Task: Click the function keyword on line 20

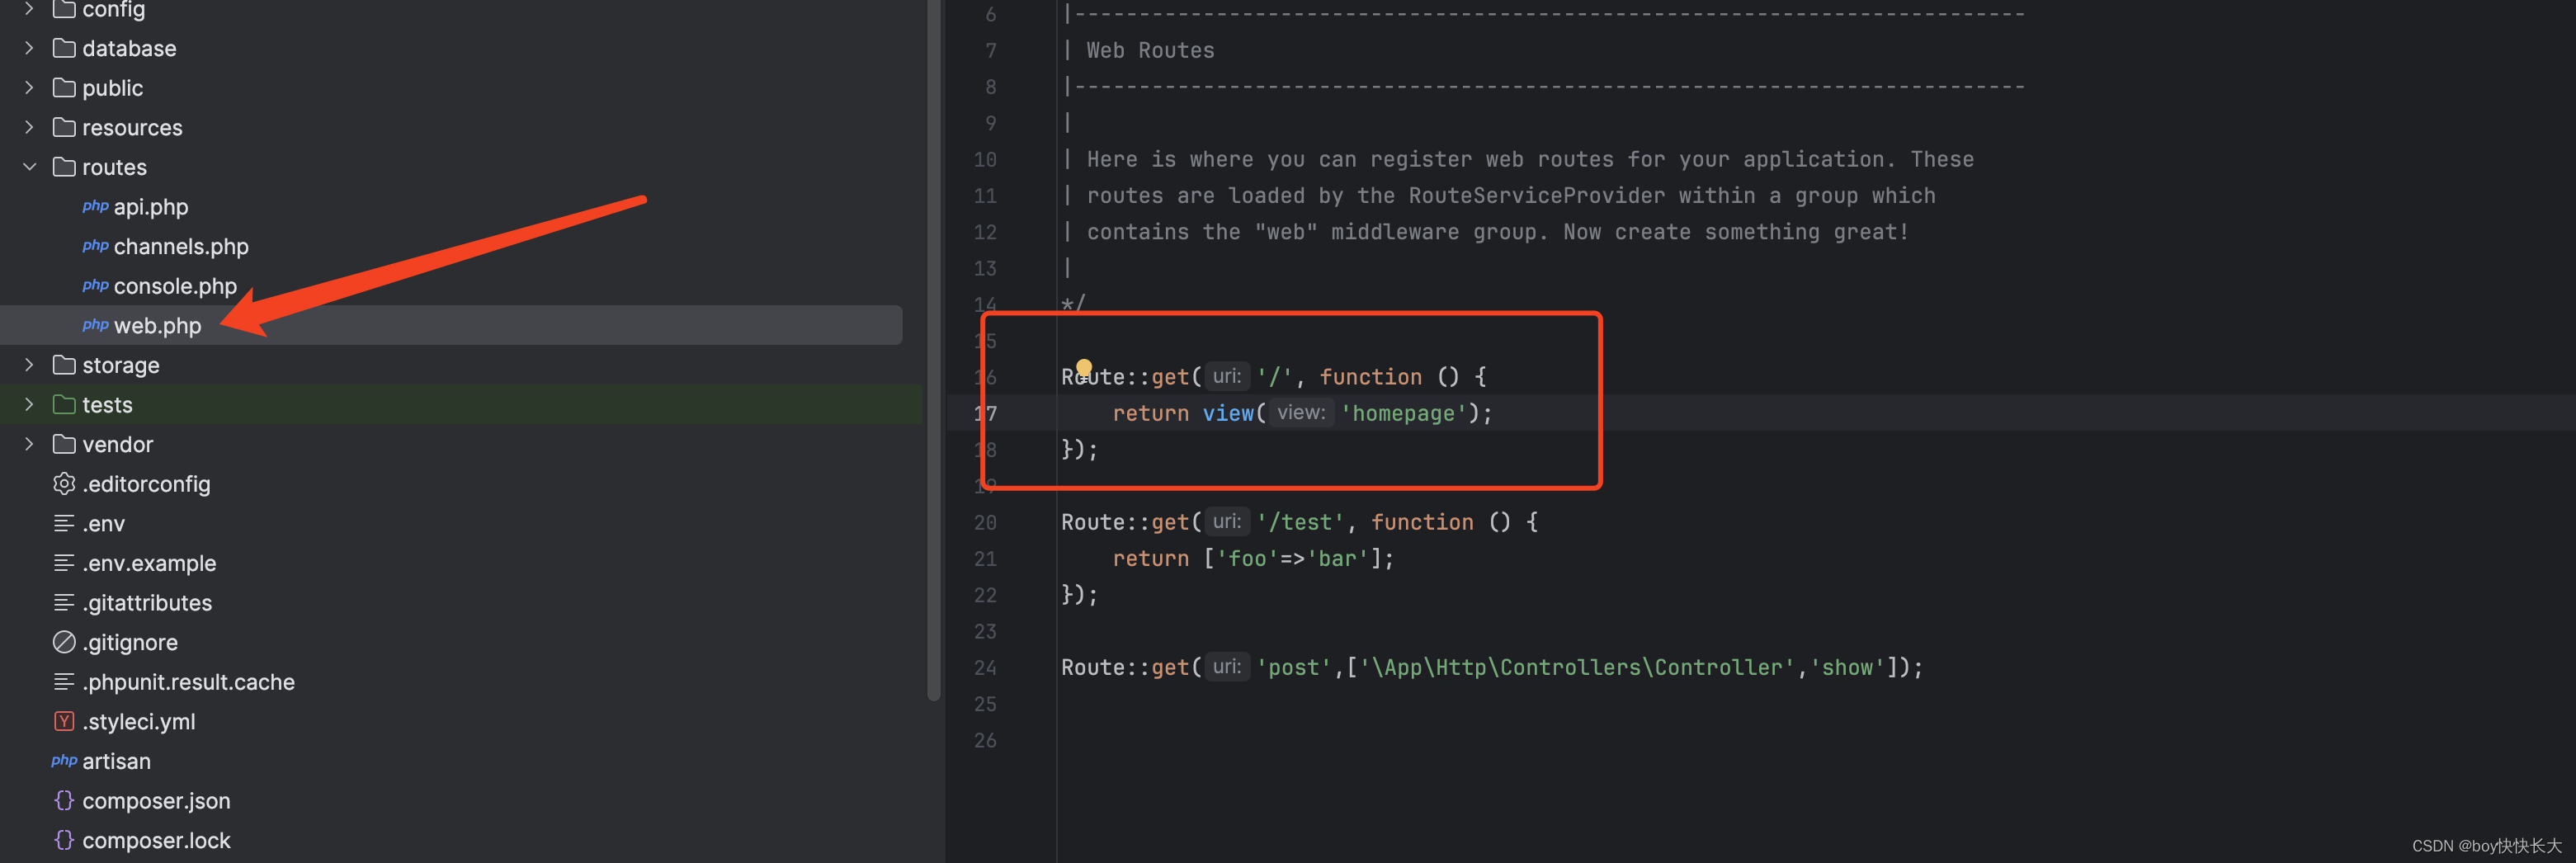Action: click(1421, 522)
